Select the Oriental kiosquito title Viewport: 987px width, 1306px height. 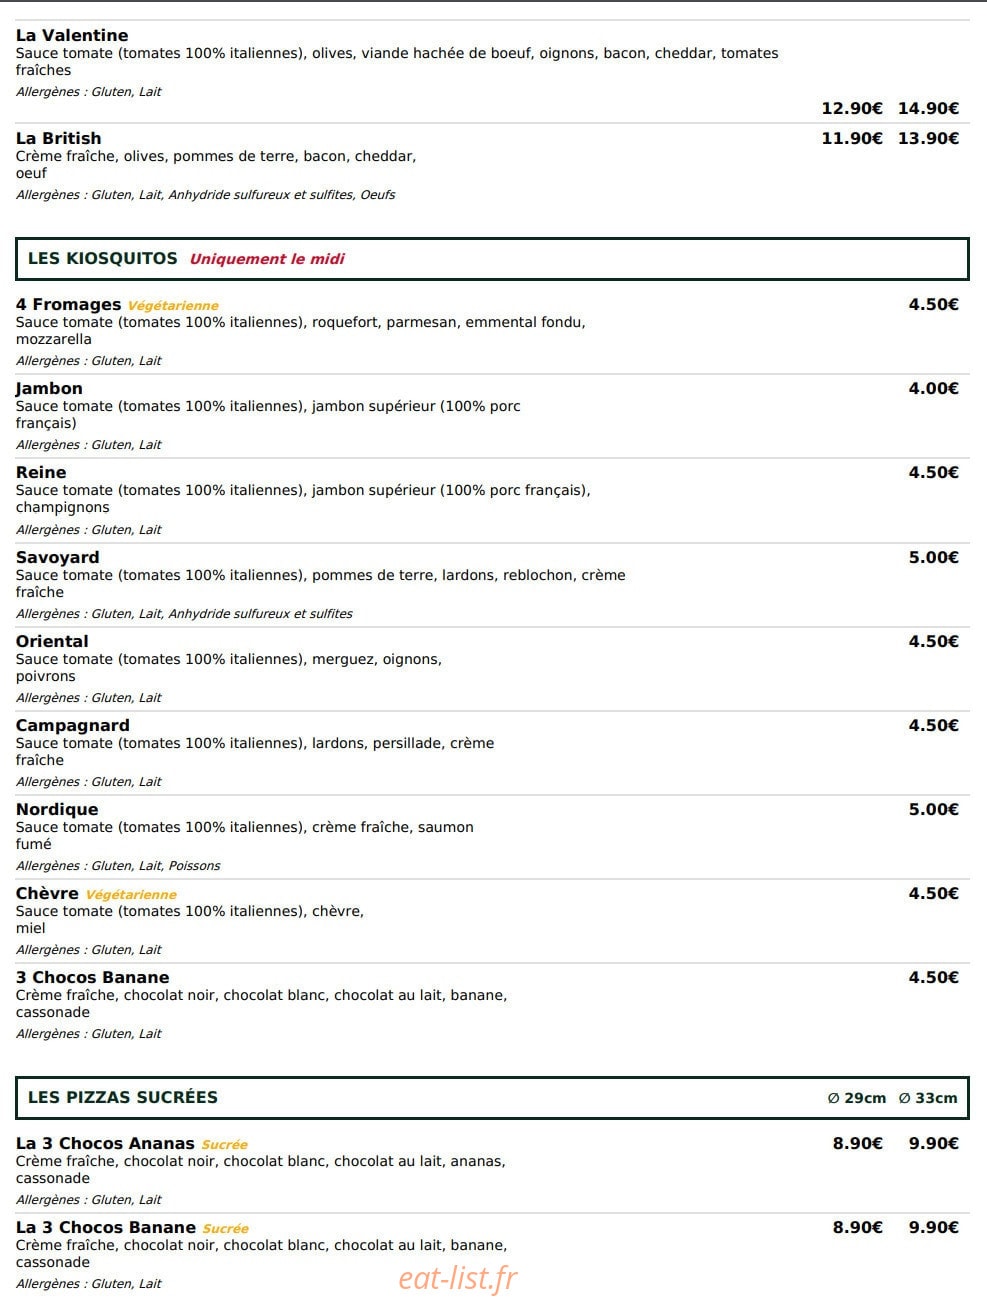coord(52,641)
